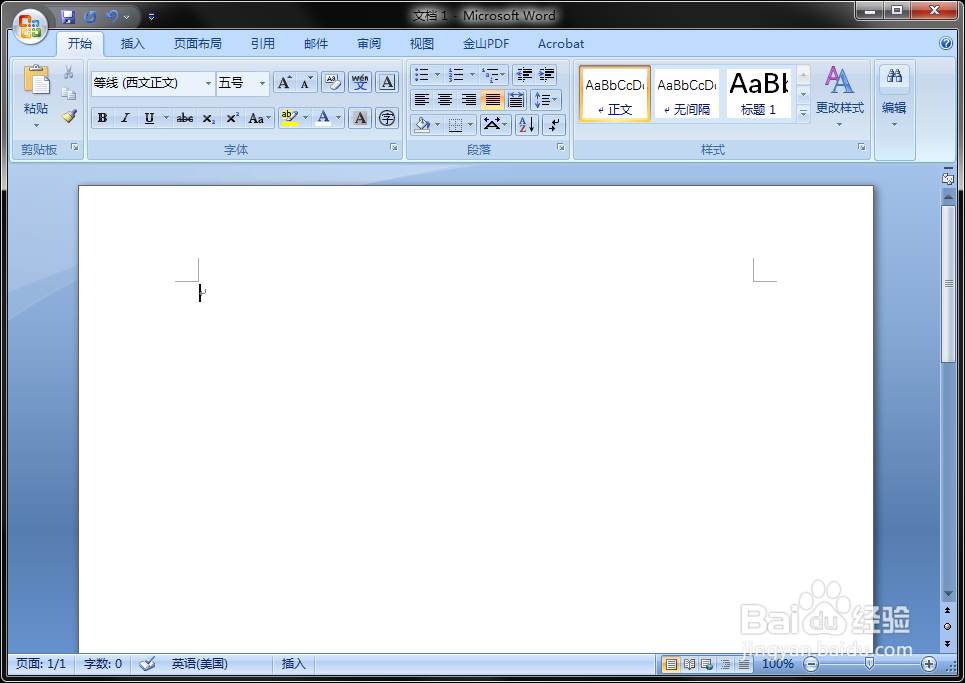The height and width of the screenshot is (683, 965).
Task: Switch to the 插入 tab
Action: pos(132,44)
